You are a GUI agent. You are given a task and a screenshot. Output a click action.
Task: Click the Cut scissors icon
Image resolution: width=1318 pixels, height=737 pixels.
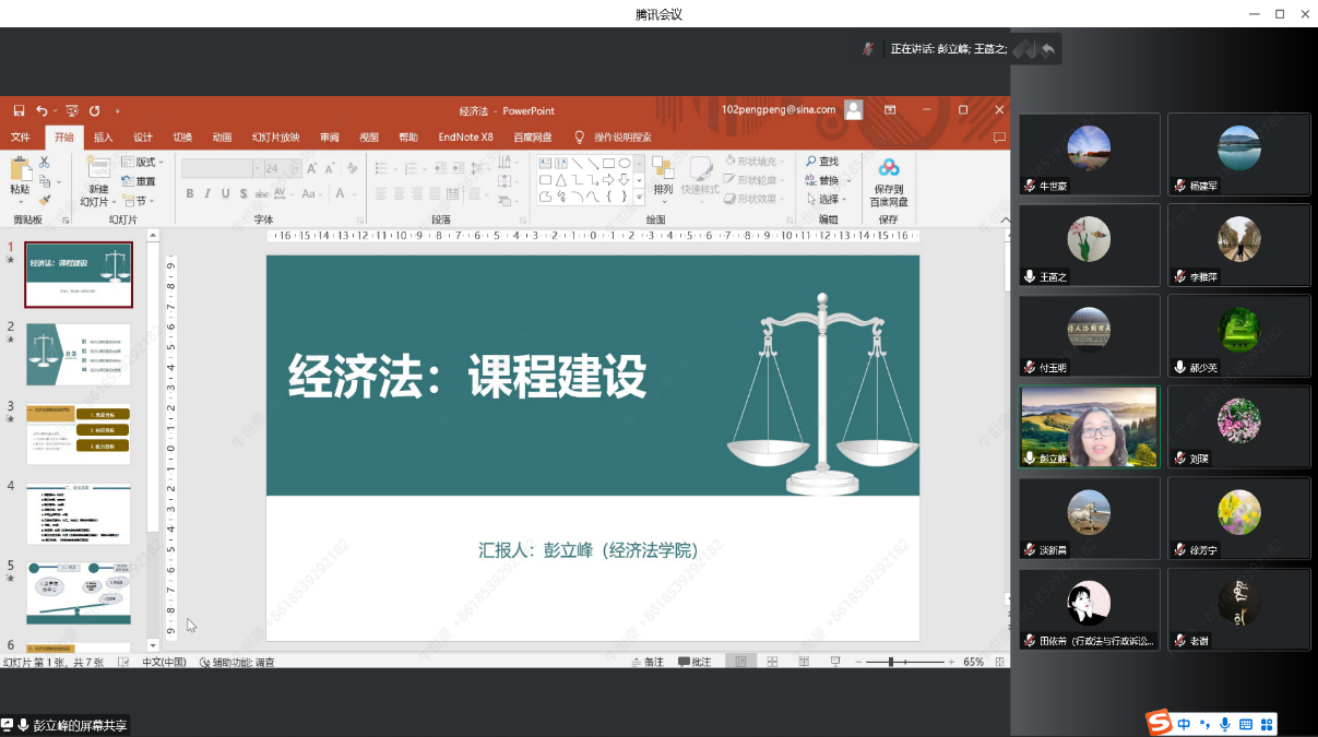(x=44, y=162)
